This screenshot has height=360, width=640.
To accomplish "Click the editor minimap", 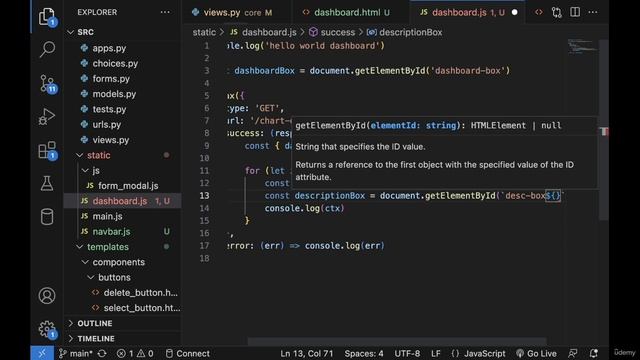I will coord(582,46).
